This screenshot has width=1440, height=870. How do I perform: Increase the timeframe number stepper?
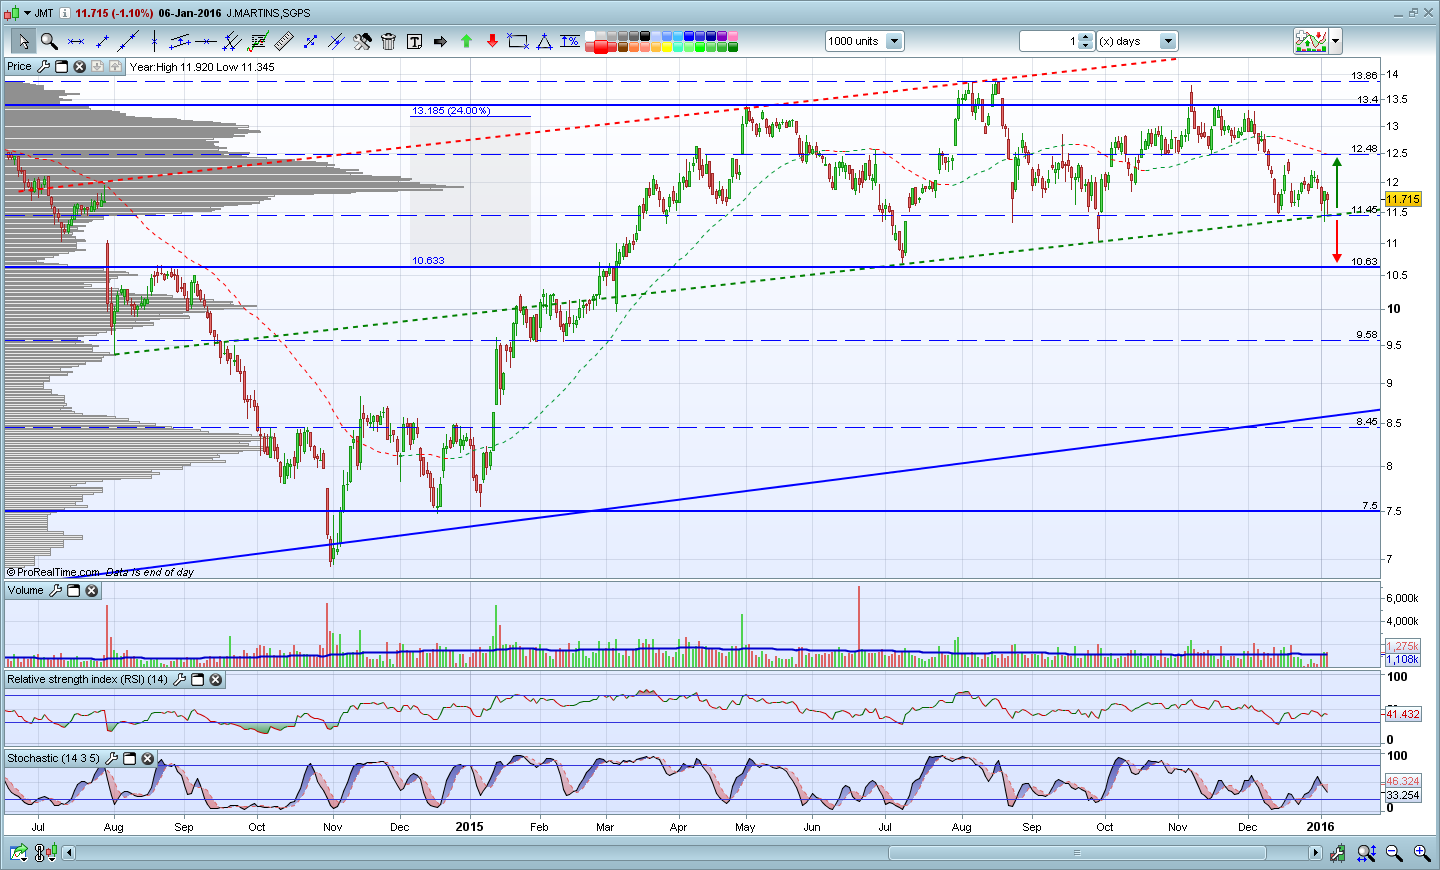coord(1086,37)
